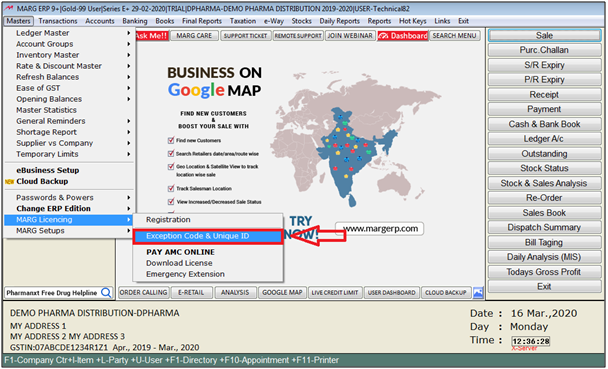Open the www.margerp.com link
608x369 pixels.
pos(380,229)
